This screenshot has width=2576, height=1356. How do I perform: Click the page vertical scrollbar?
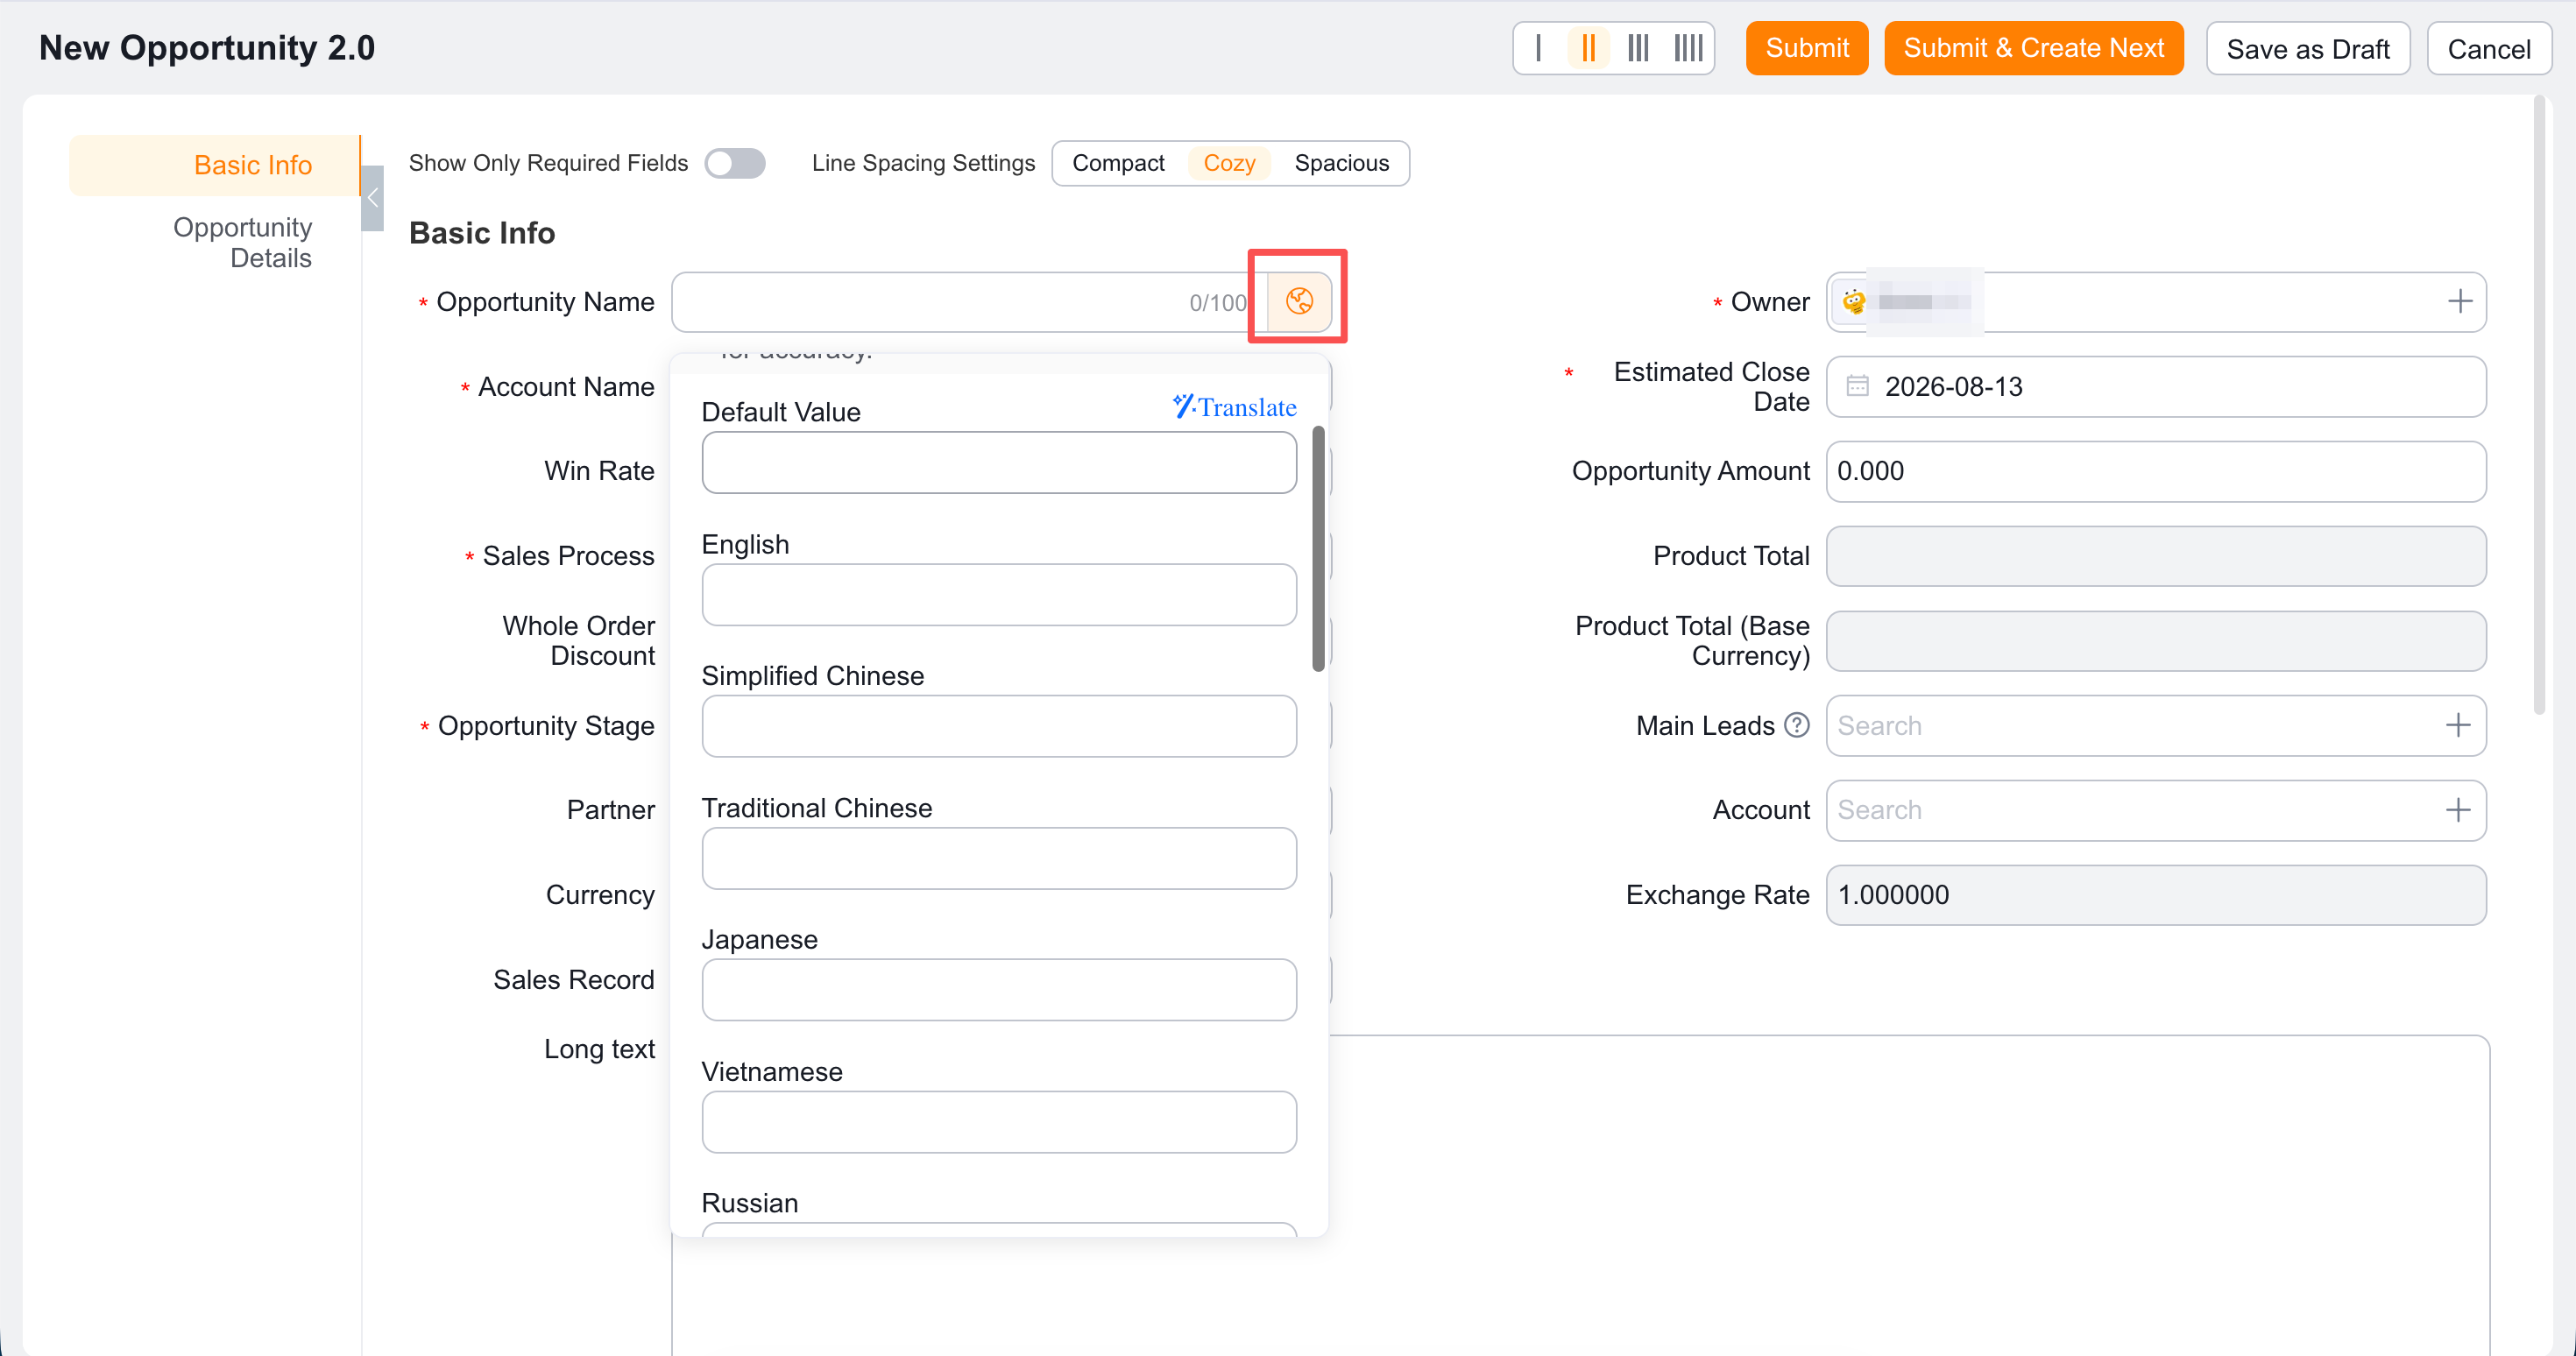(x=2539, y=405)
